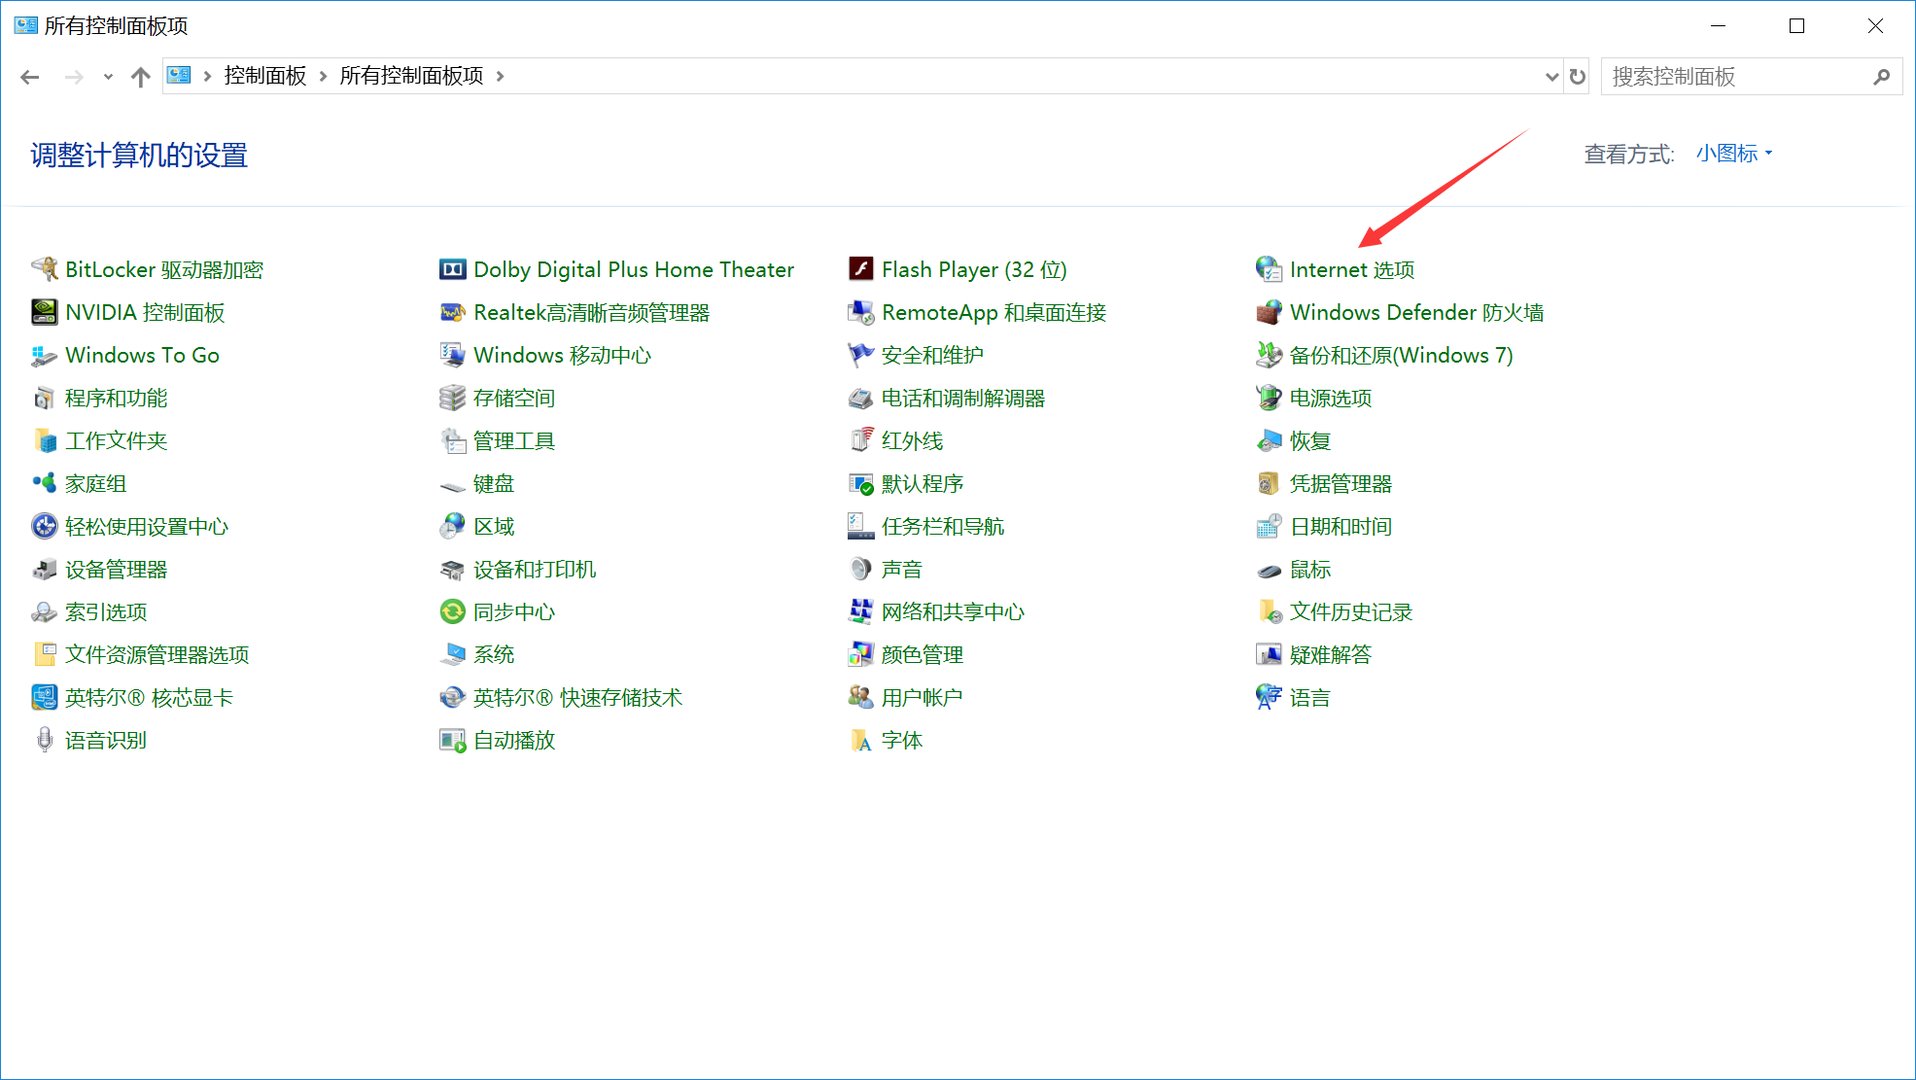
Task: Refresh the control panel view
Action: (1577, 77)
